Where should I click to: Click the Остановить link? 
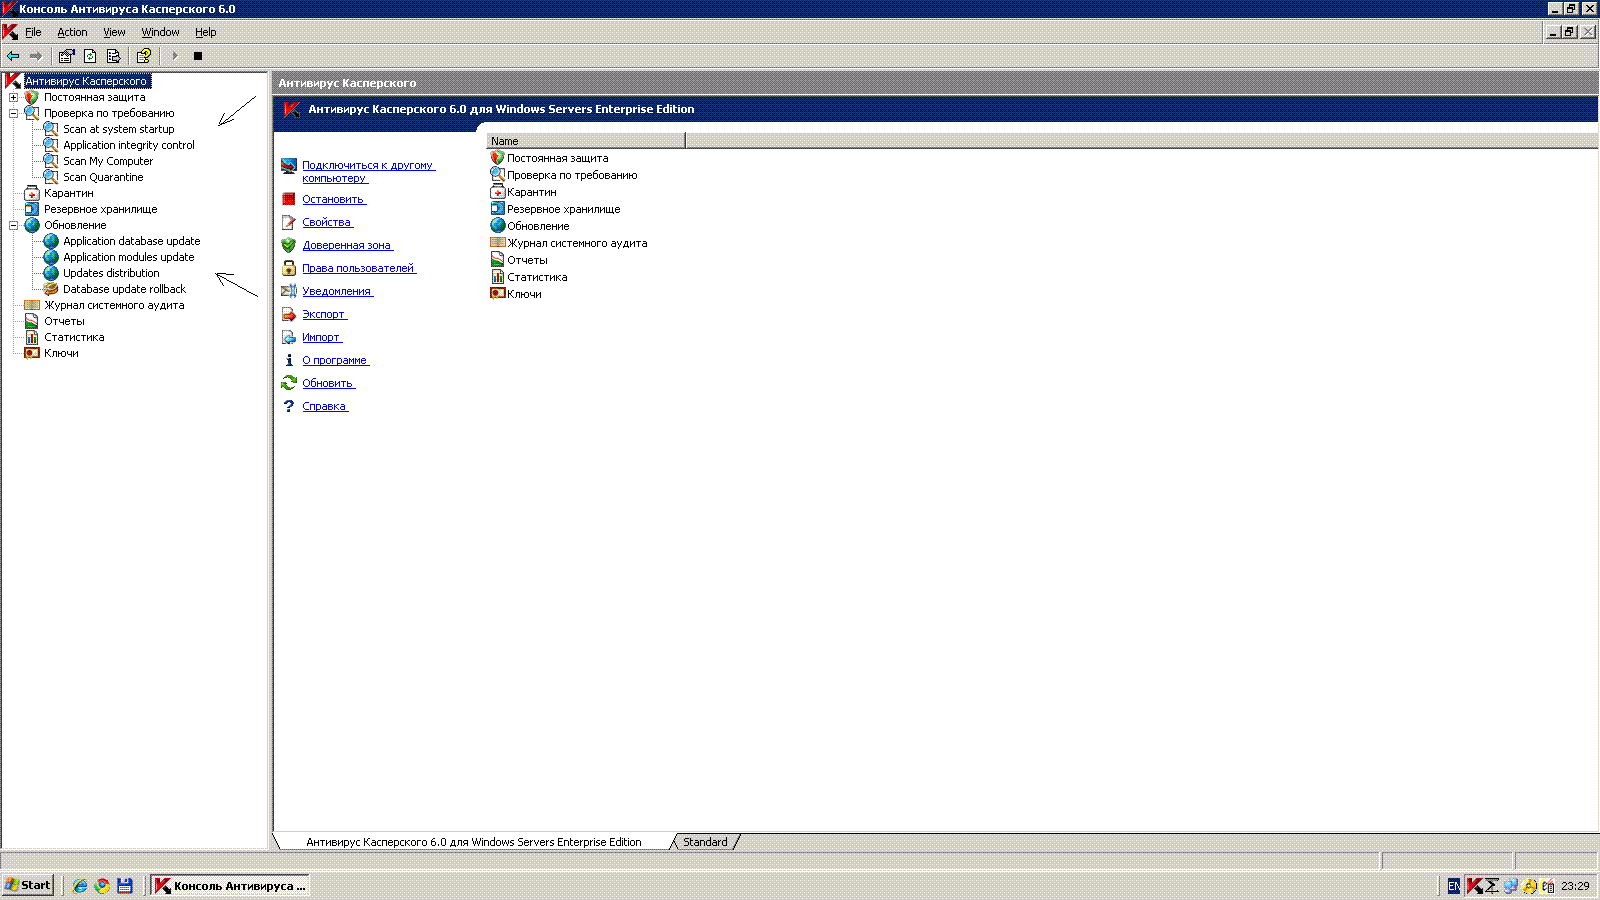tap(334, 199)
